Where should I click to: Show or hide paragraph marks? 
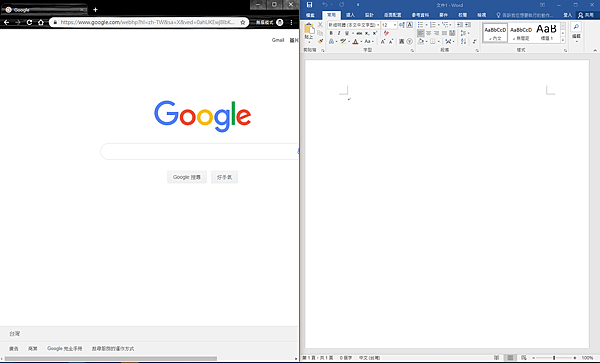point(474,41)
